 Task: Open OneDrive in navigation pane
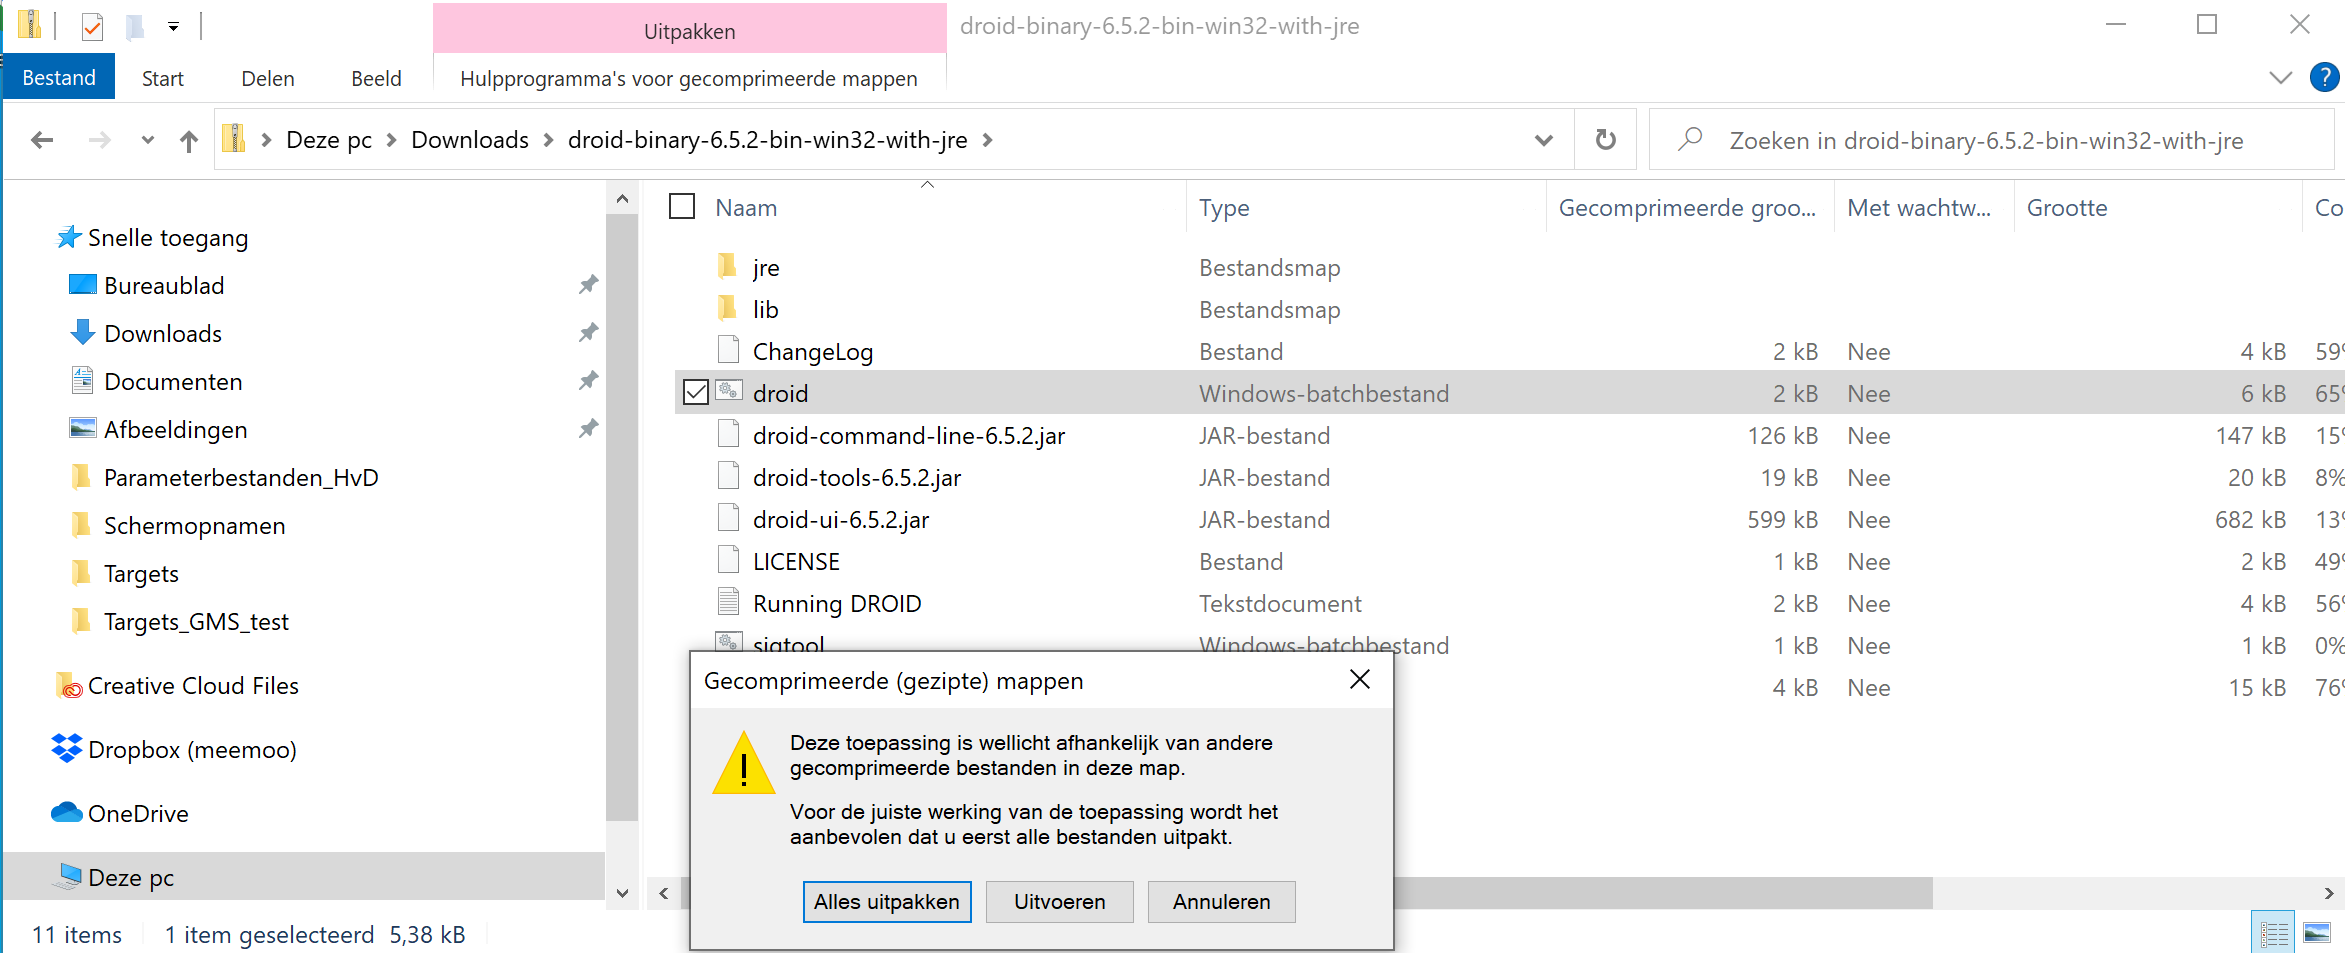(137, 814)
